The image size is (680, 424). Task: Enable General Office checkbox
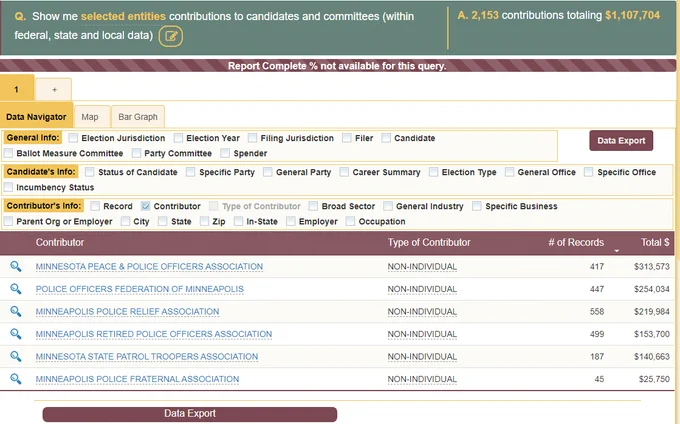point(510,172)
